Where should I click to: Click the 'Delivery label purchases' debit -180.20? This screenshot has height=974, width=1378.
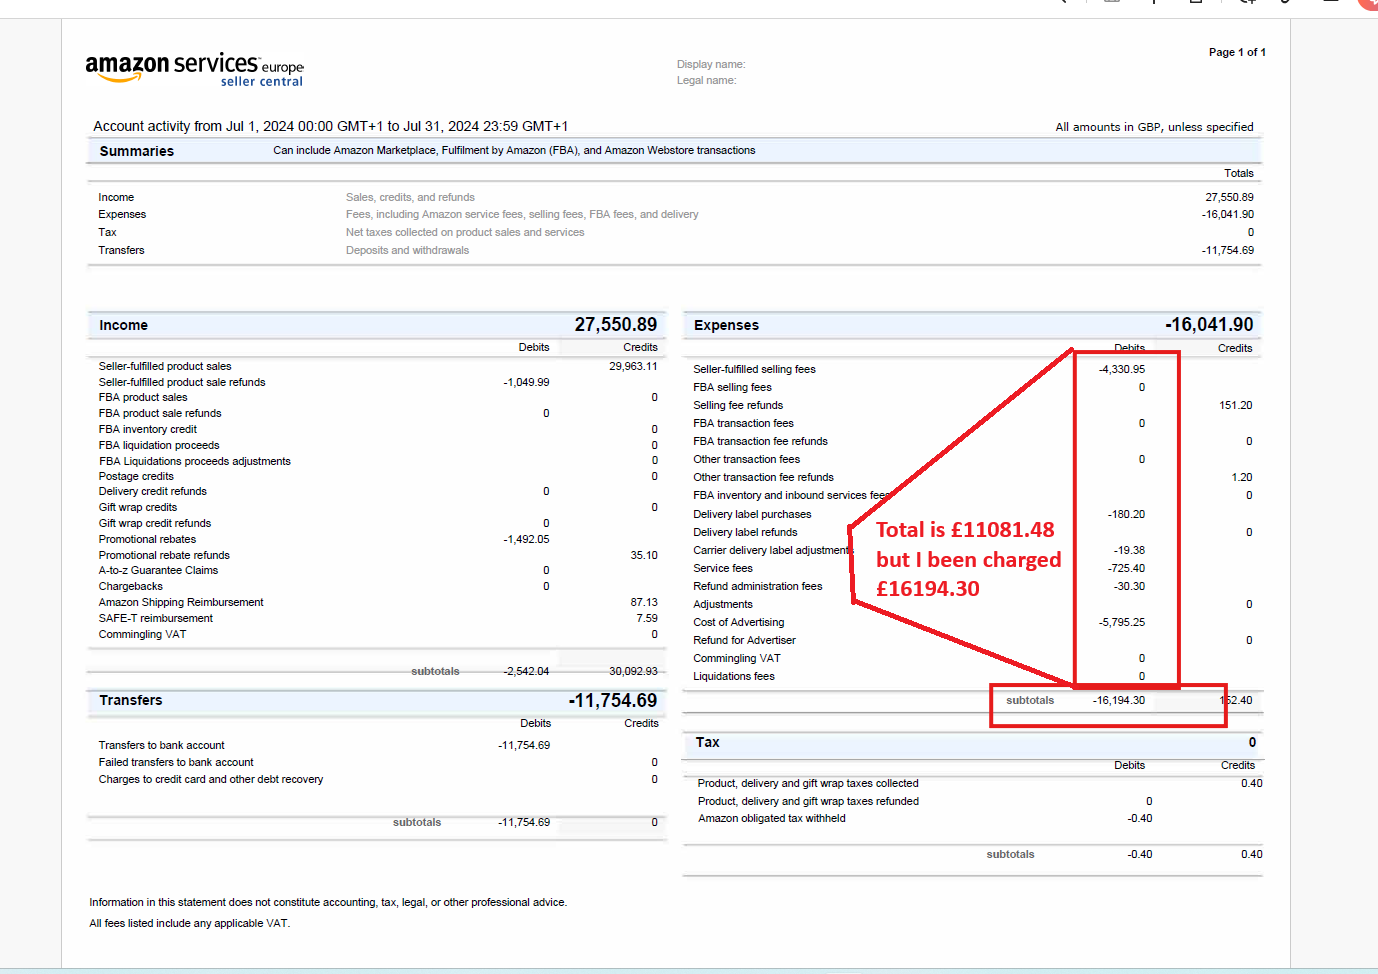(1126, 514)
